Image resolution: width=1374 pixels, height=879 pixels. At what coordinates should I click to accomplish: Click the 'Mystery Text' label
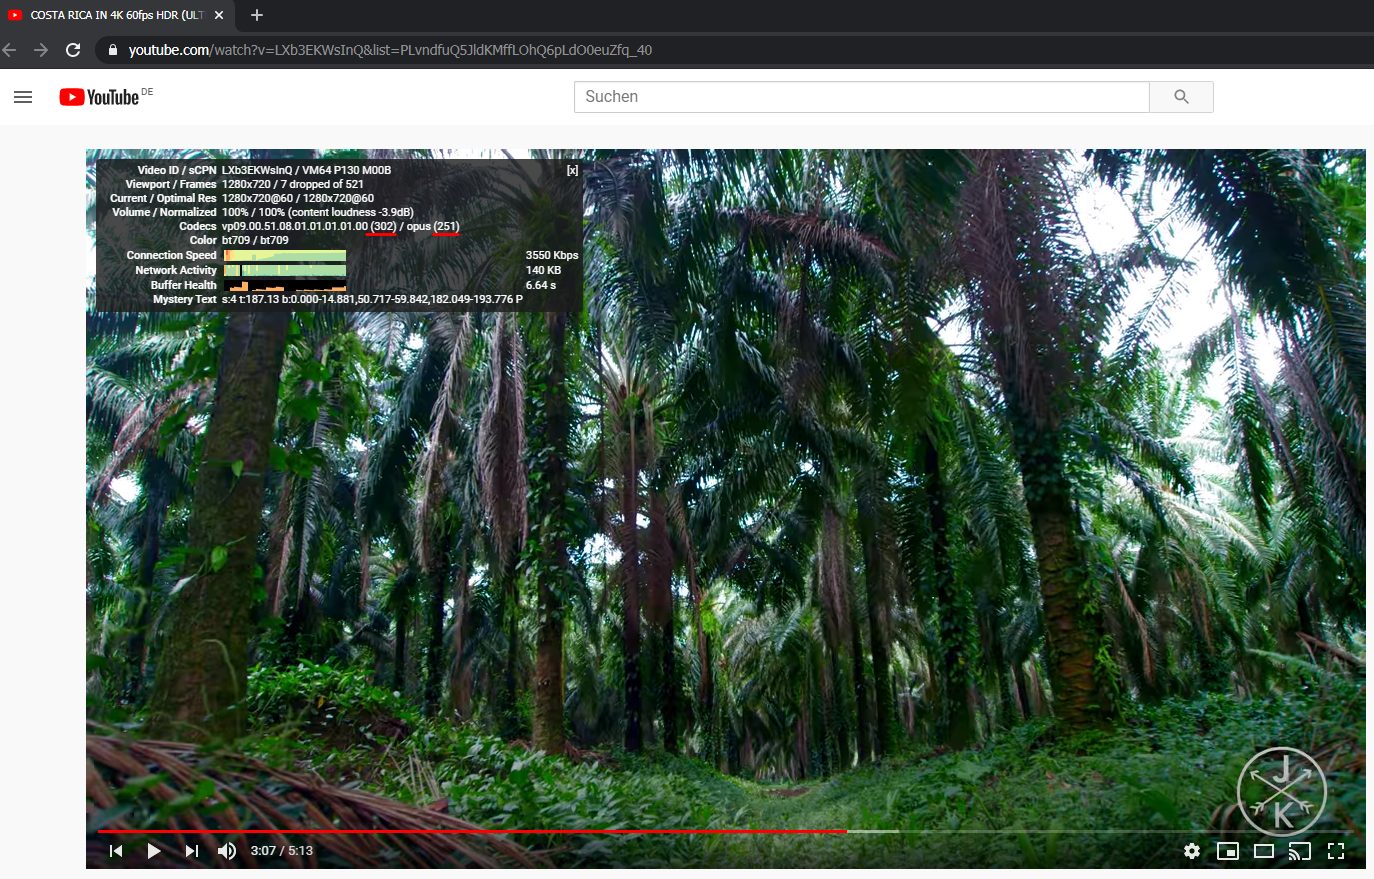click(x=185, y=299)
